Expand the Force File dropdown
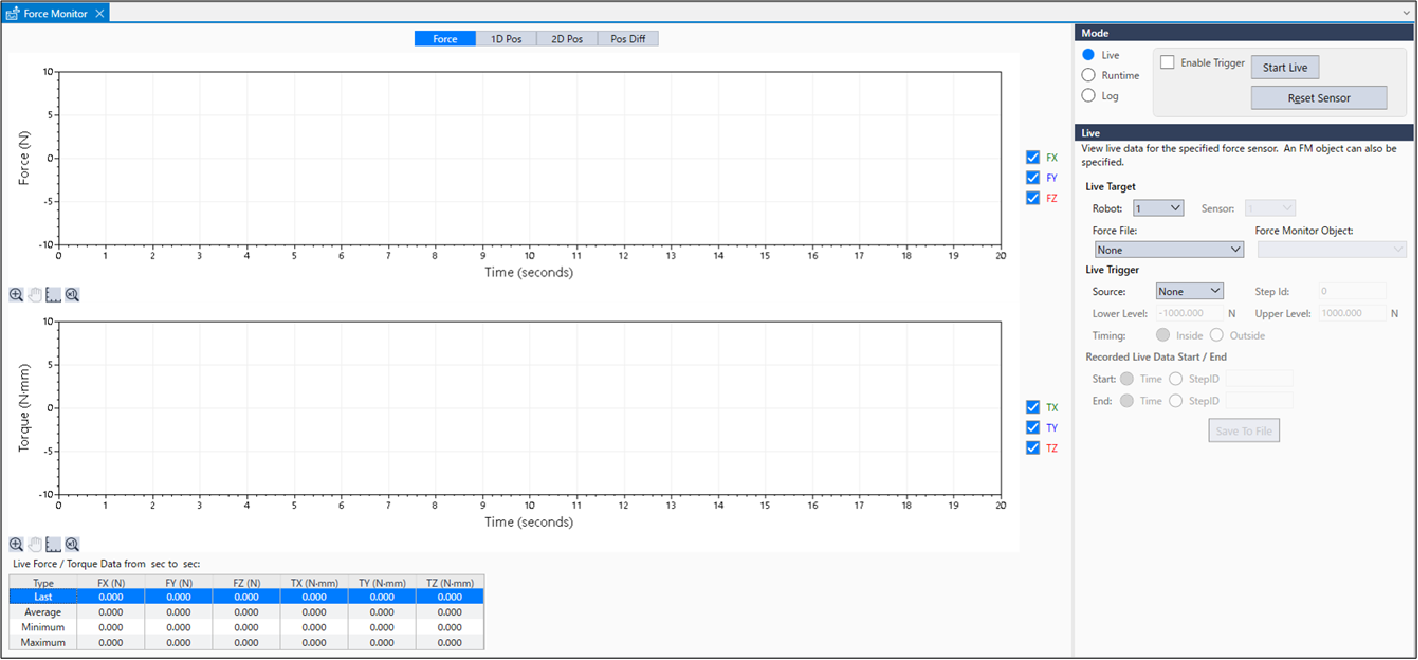The height and width of the screenshot is (660, 1418). tap(1168, 249)
